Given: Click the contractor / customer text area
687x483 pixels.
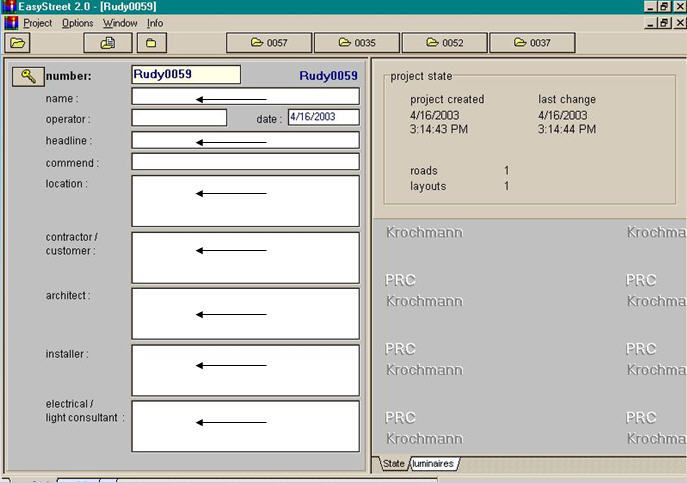Looking at the screenshot, I should point(245,258).
